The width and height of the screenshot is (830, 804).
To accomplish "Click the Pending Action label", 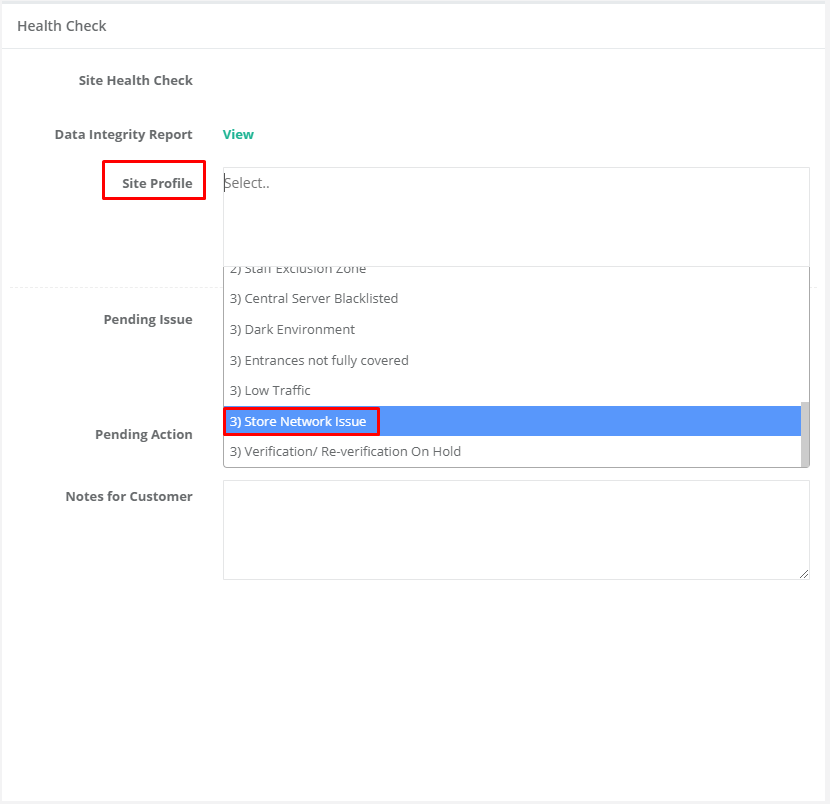I will pos(144,434).
